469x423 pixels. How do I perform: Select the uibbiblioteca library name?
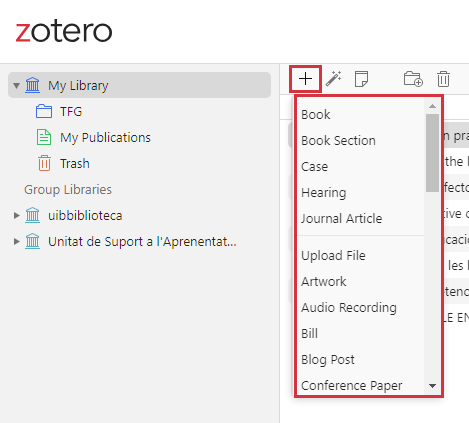pyautogui.click(x=85, y=215)
